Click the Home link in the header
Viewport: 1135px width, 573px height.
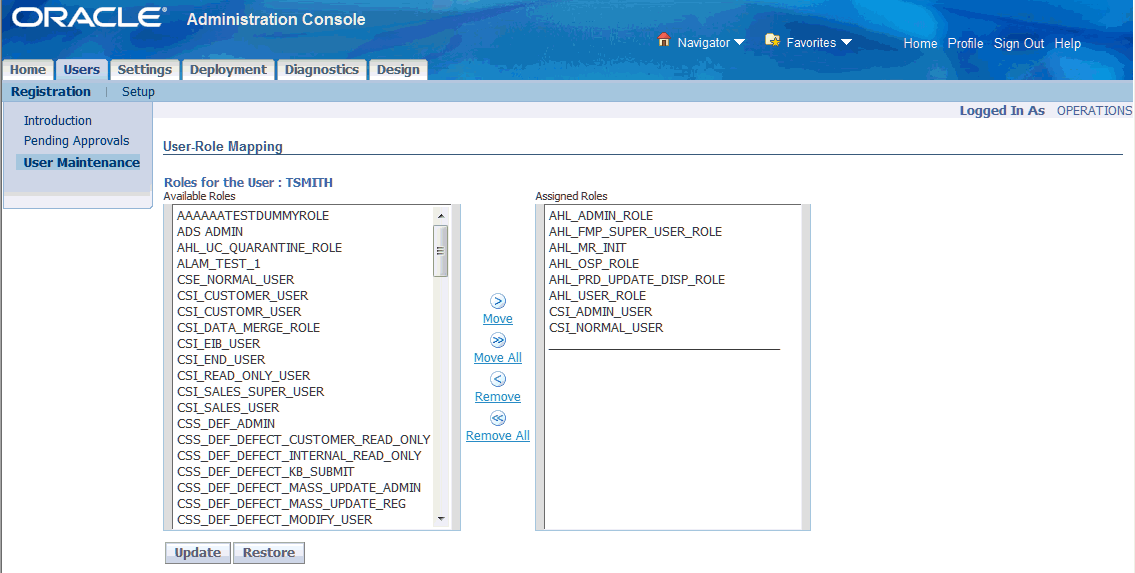pos(920,43)
